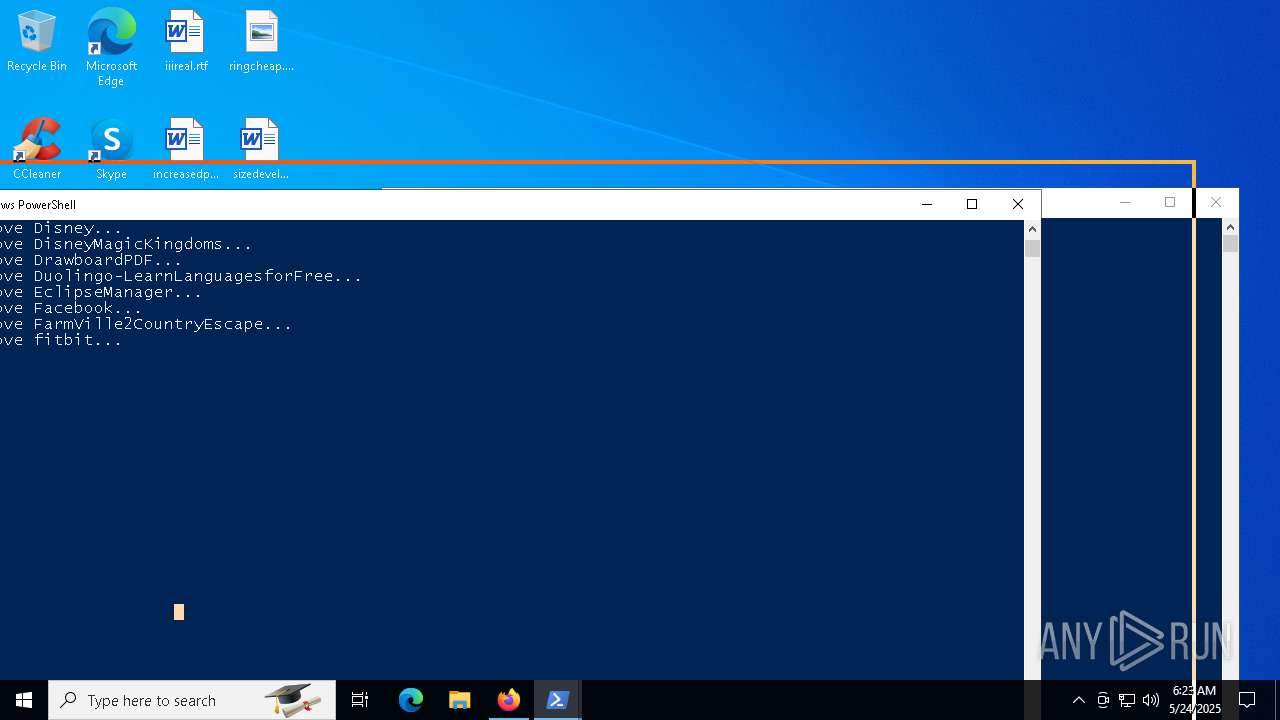
Task: Click the background window scrollbar up arrow
Action: (x=1231, y=226)
